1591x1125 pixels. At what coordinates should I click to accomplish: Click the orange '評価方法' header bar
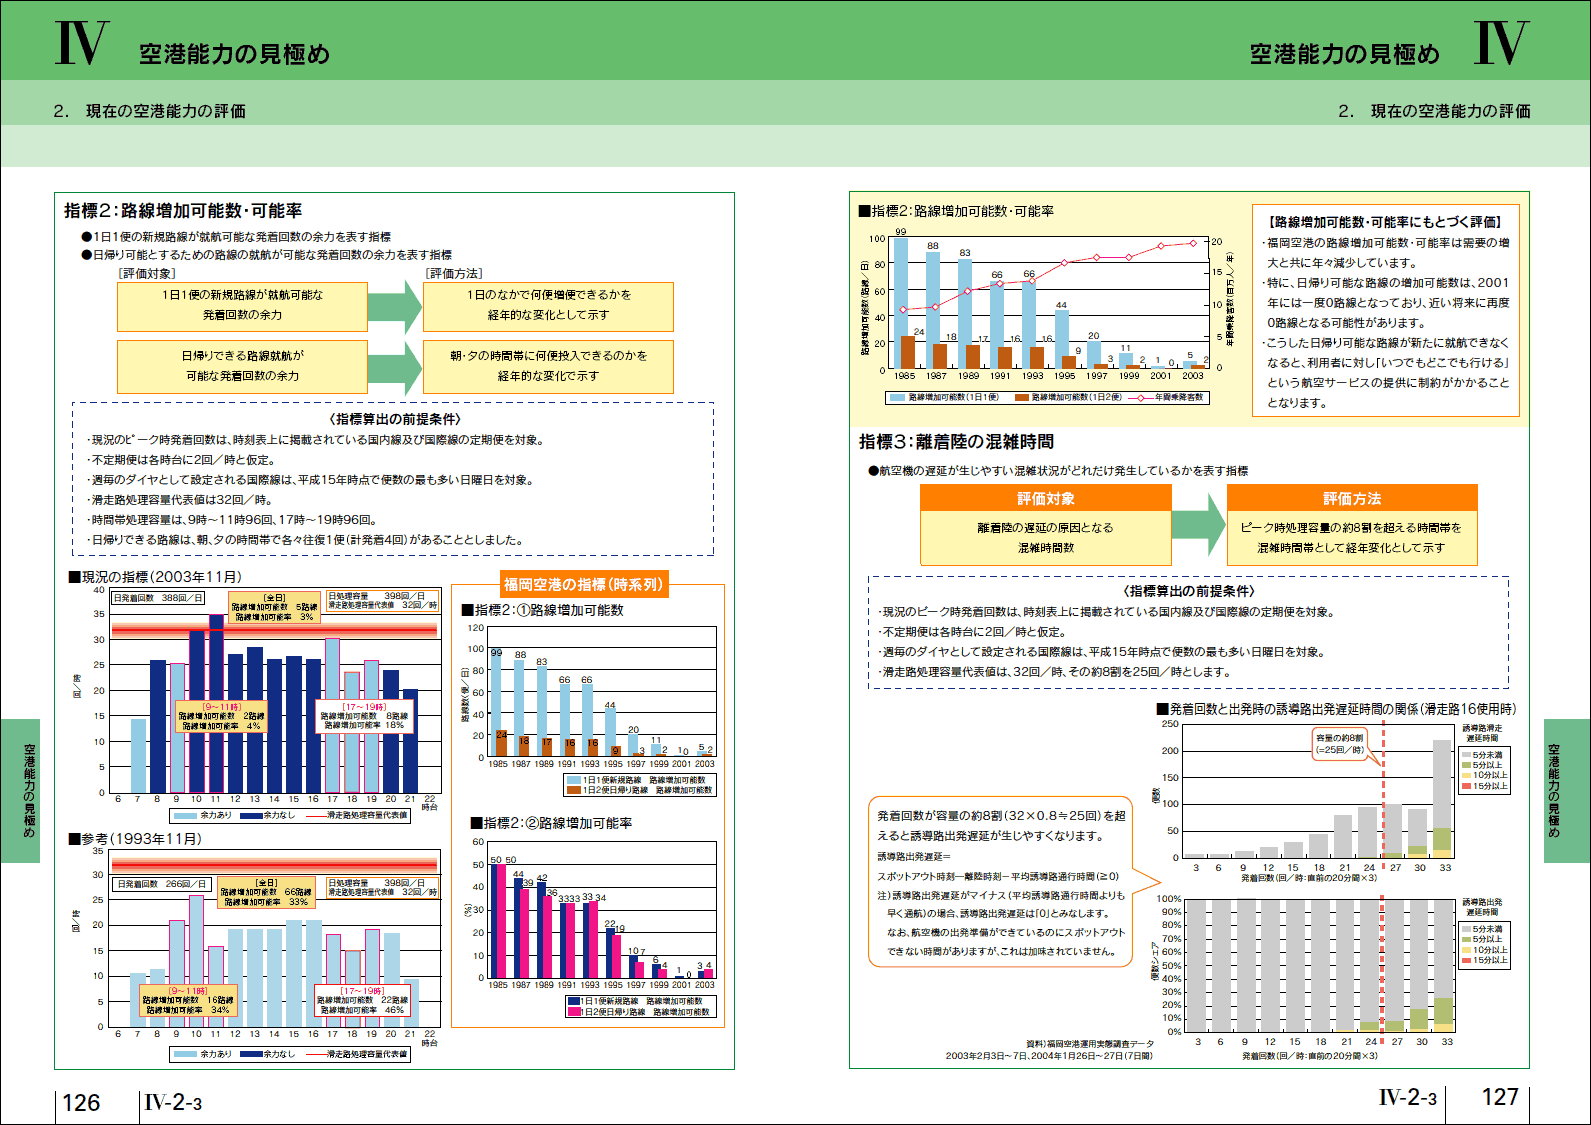point(1352,498)
